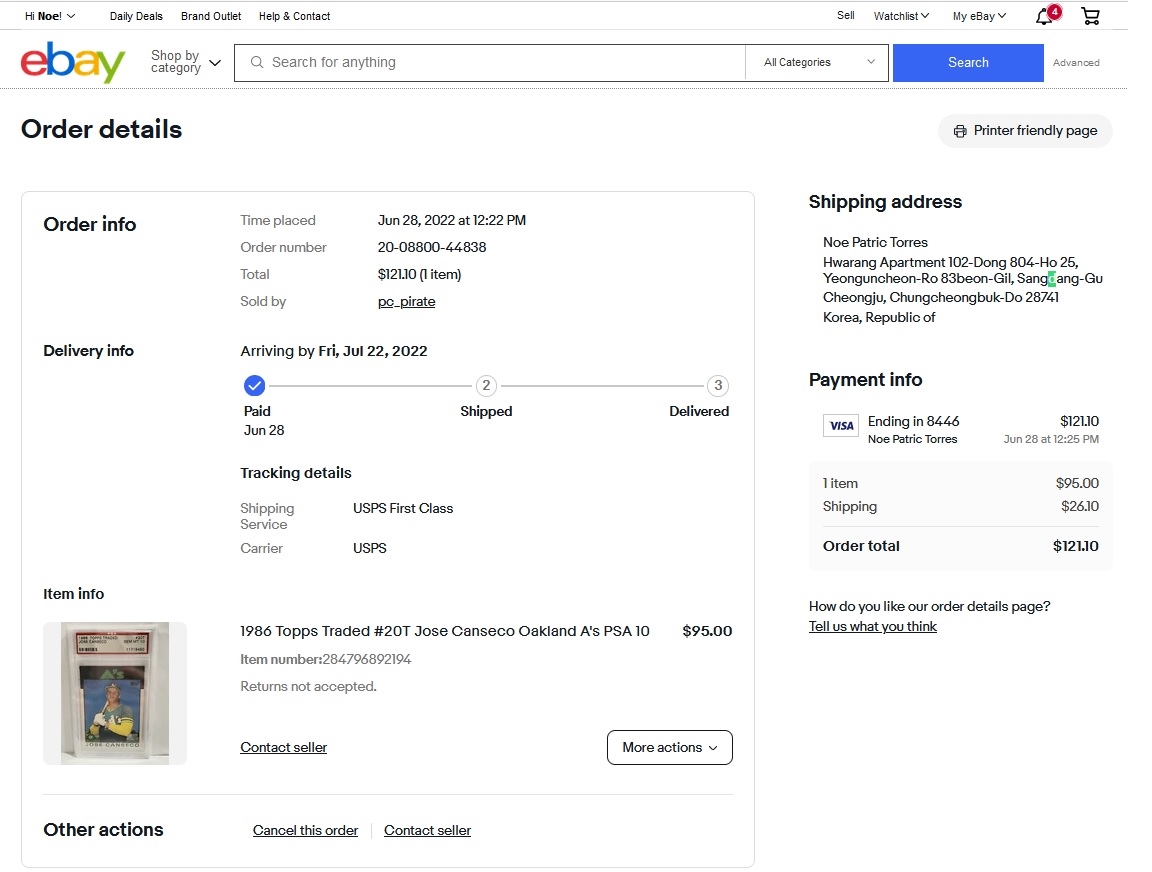Click Time placed value Jun 28, 2022
The height and width of the screenshot is (872, 1152).
[x=452, y=220]
